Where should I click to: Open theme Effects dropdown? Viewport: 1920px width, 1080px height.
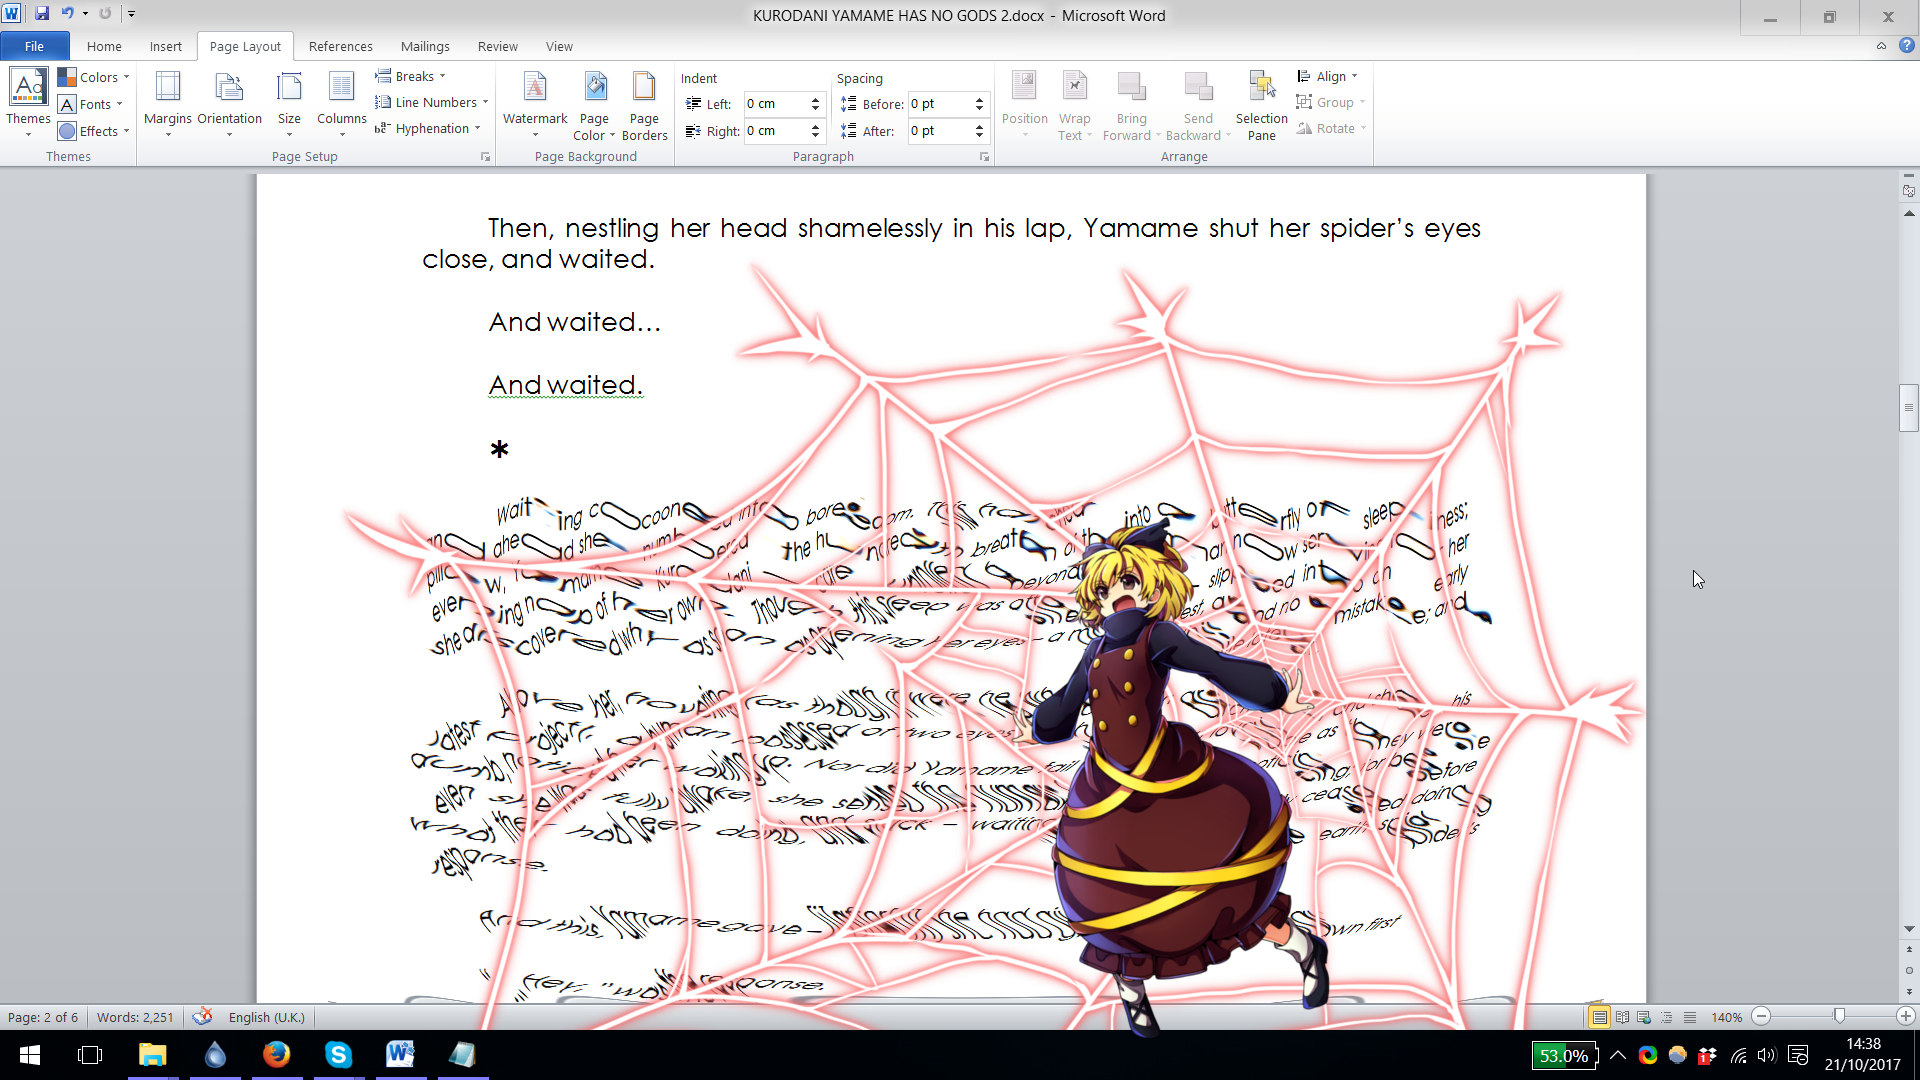(x=94, y=131)
